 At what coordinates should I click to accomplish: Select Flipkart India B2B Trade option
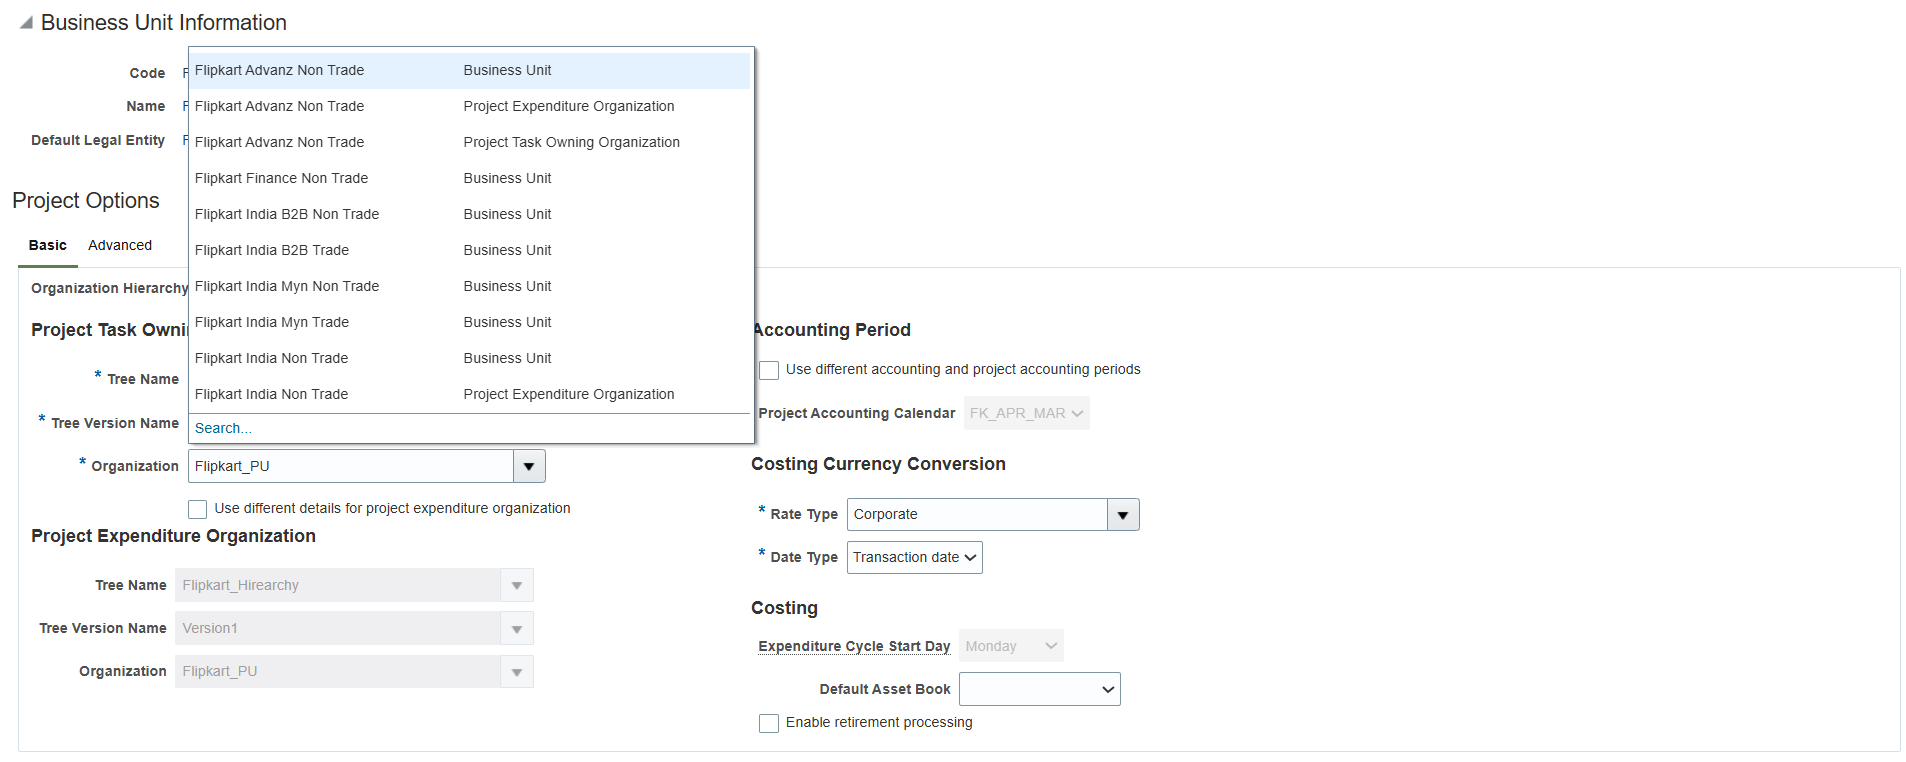[x=470, y=250]
